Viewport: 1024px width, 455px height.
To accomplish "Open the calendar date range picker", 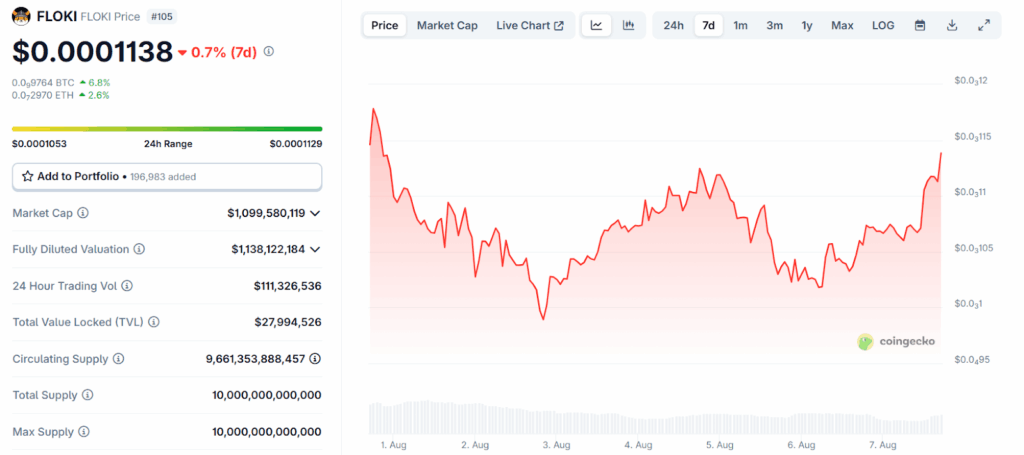I will click(920, 25).
